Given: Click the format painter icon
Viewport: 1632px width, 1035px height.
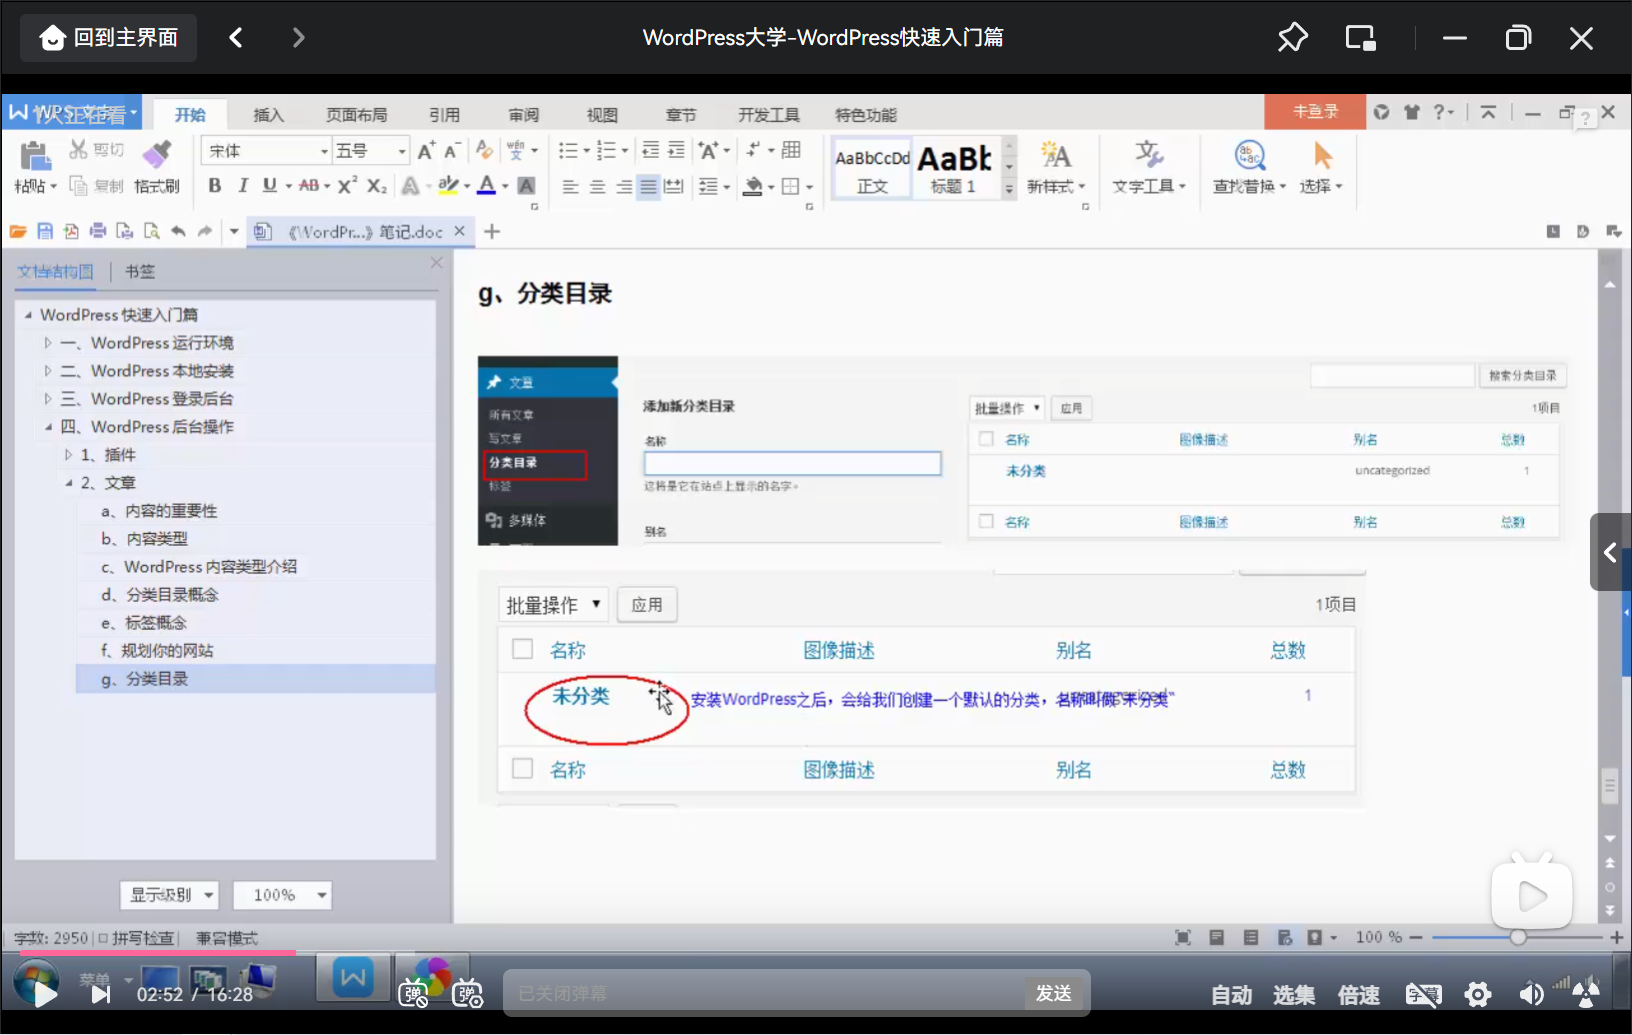Looking at the screenshot, I should (x=156, y=154).
